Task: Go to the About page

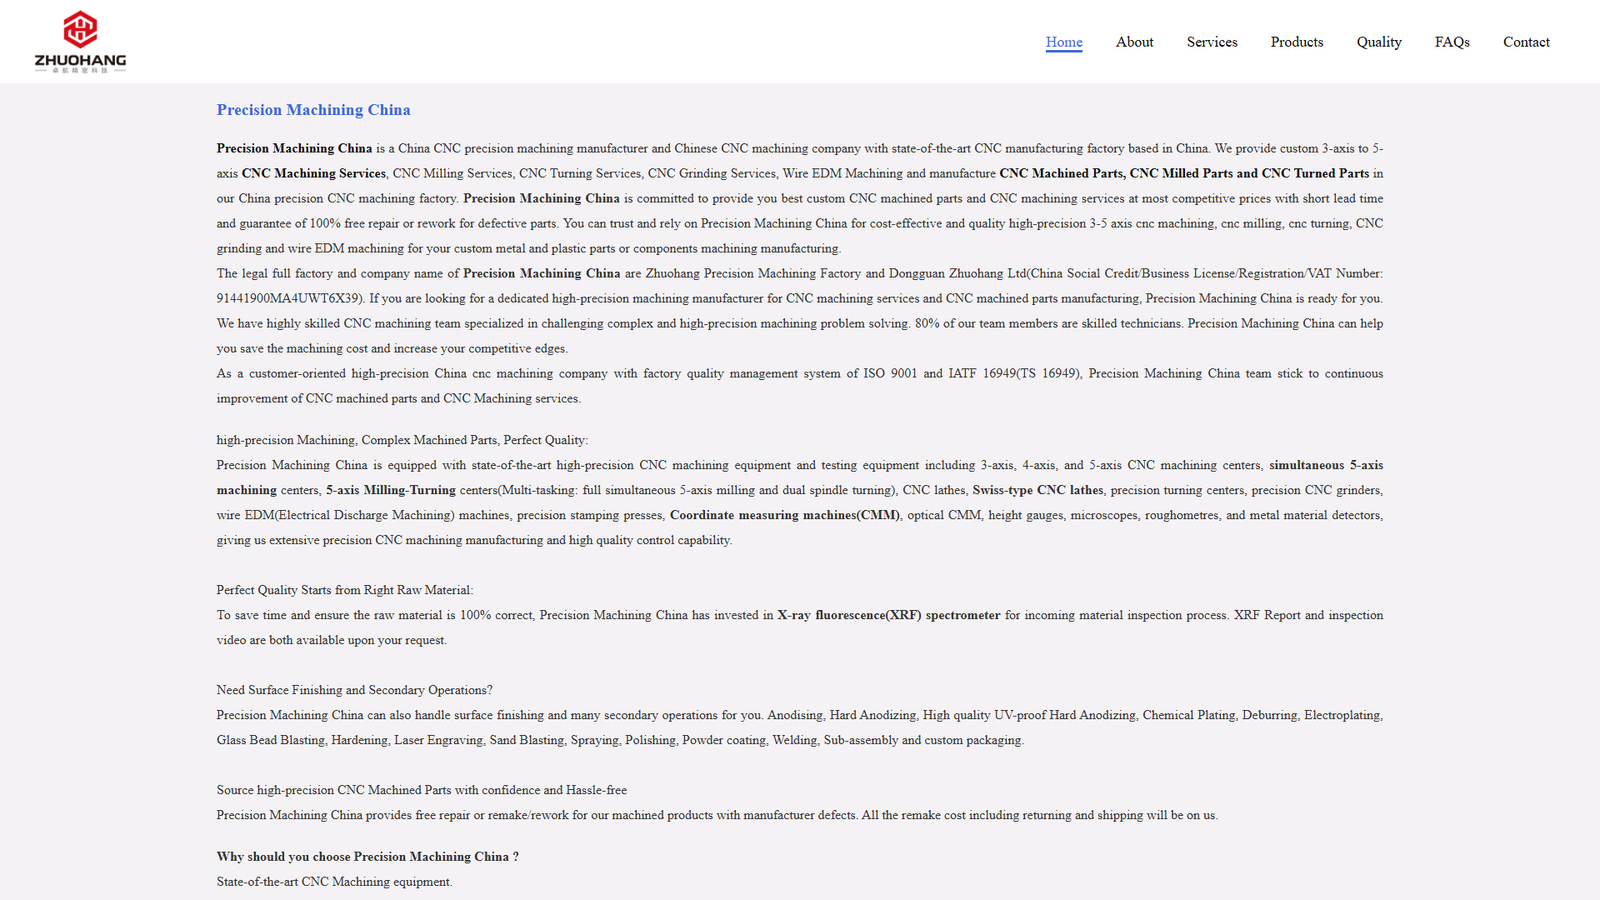Action: (x=1134, y=42)
